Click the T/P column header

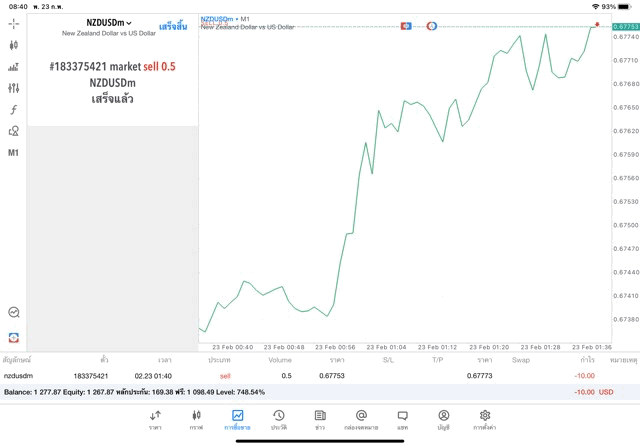coord(438,360)
